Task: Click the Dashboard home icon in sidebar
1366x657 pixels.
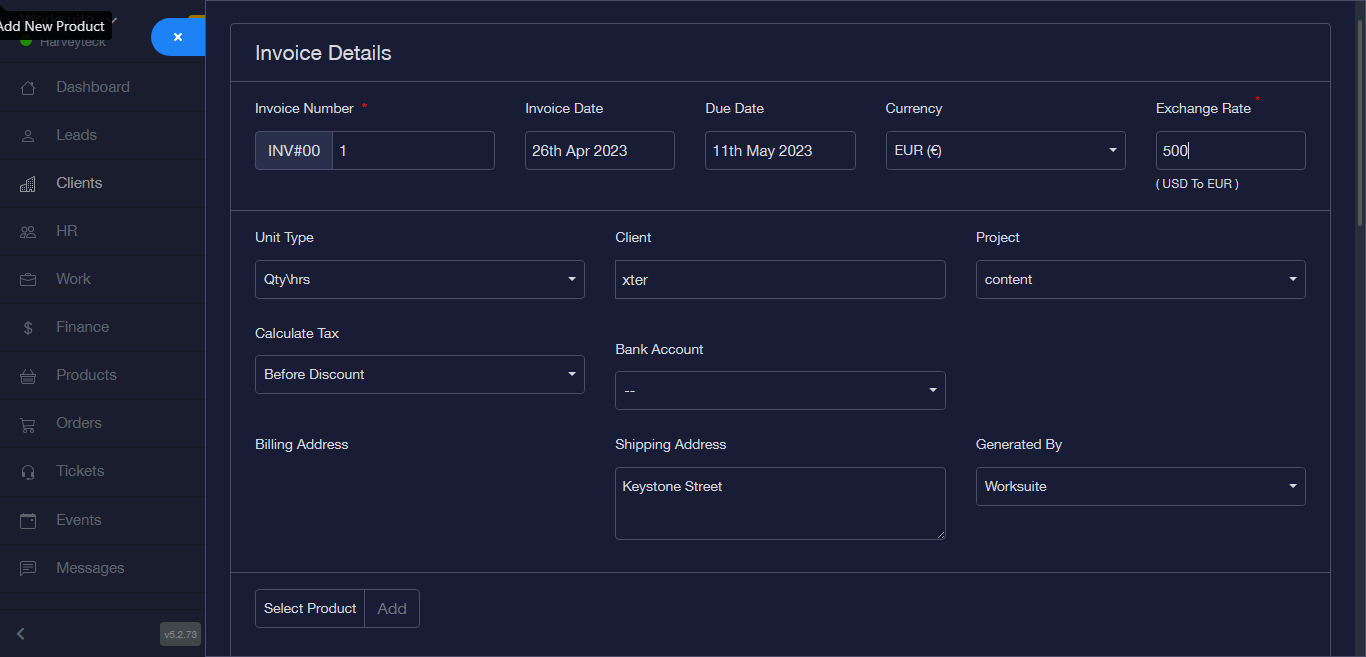Action: click(x=28, y=87)
